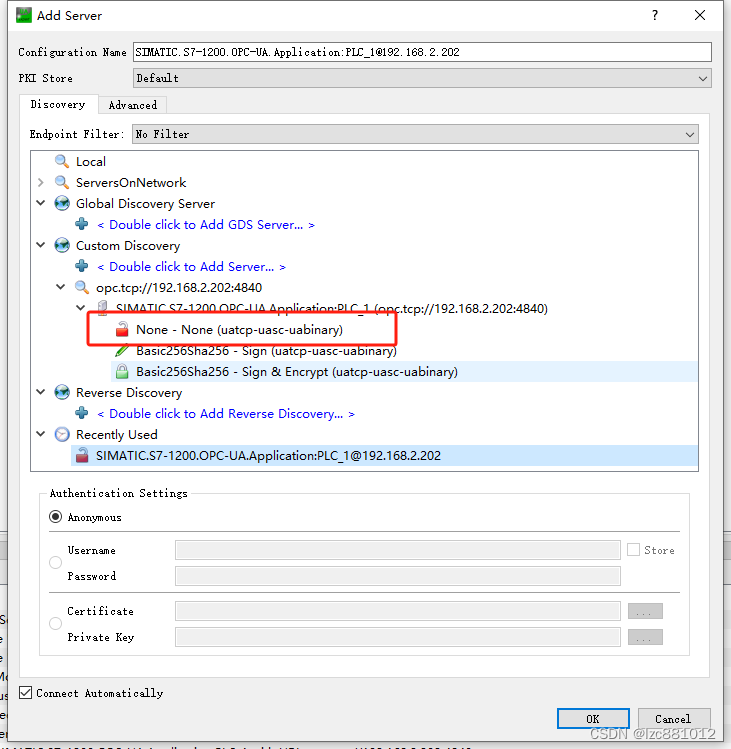The width and height of the screenshot is (731, 749).
Task: Click the Certificate path field
Action: click(x=398, y=611)
